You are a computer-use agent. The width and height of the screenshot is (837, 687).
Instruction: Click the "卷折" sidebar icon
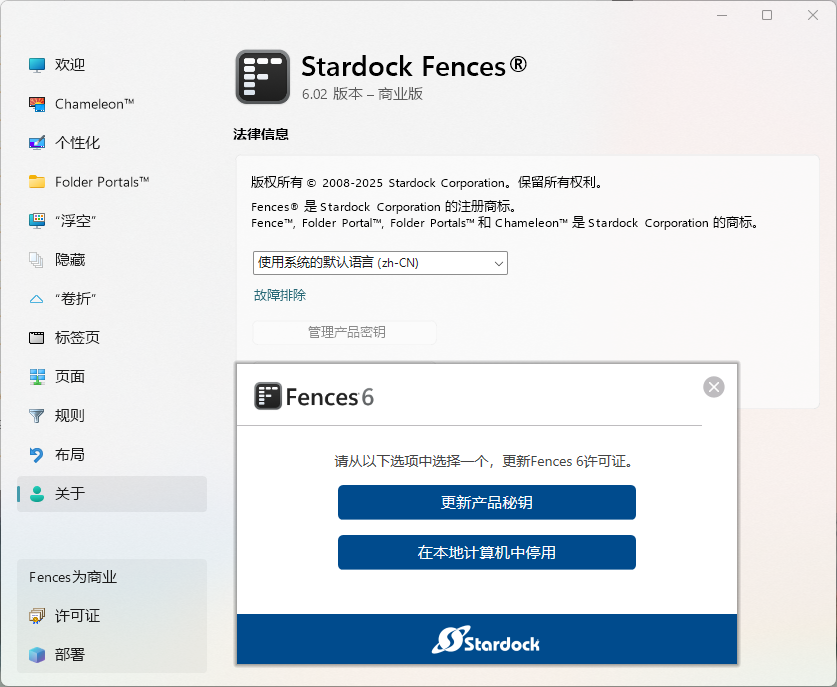click(37, 299)
